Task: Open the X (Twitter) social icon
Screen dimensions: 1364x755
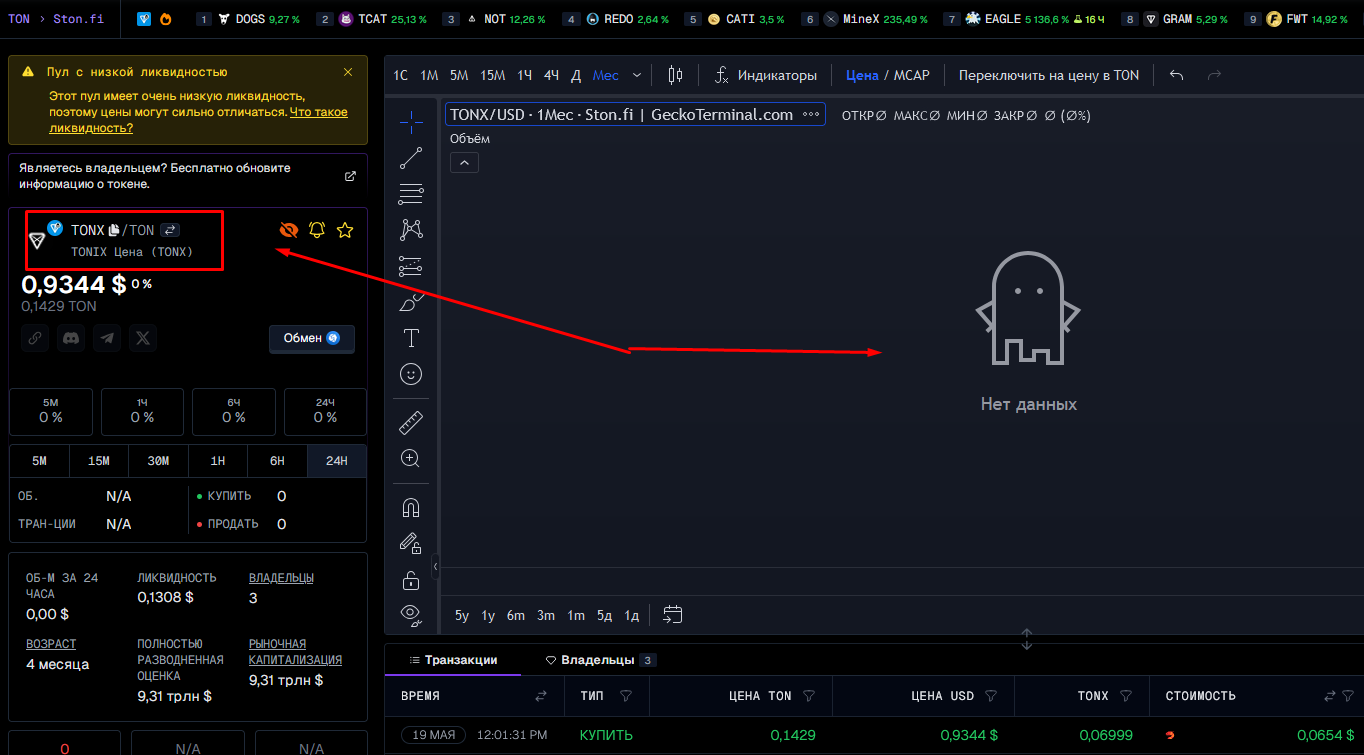Action: [143, 338]
